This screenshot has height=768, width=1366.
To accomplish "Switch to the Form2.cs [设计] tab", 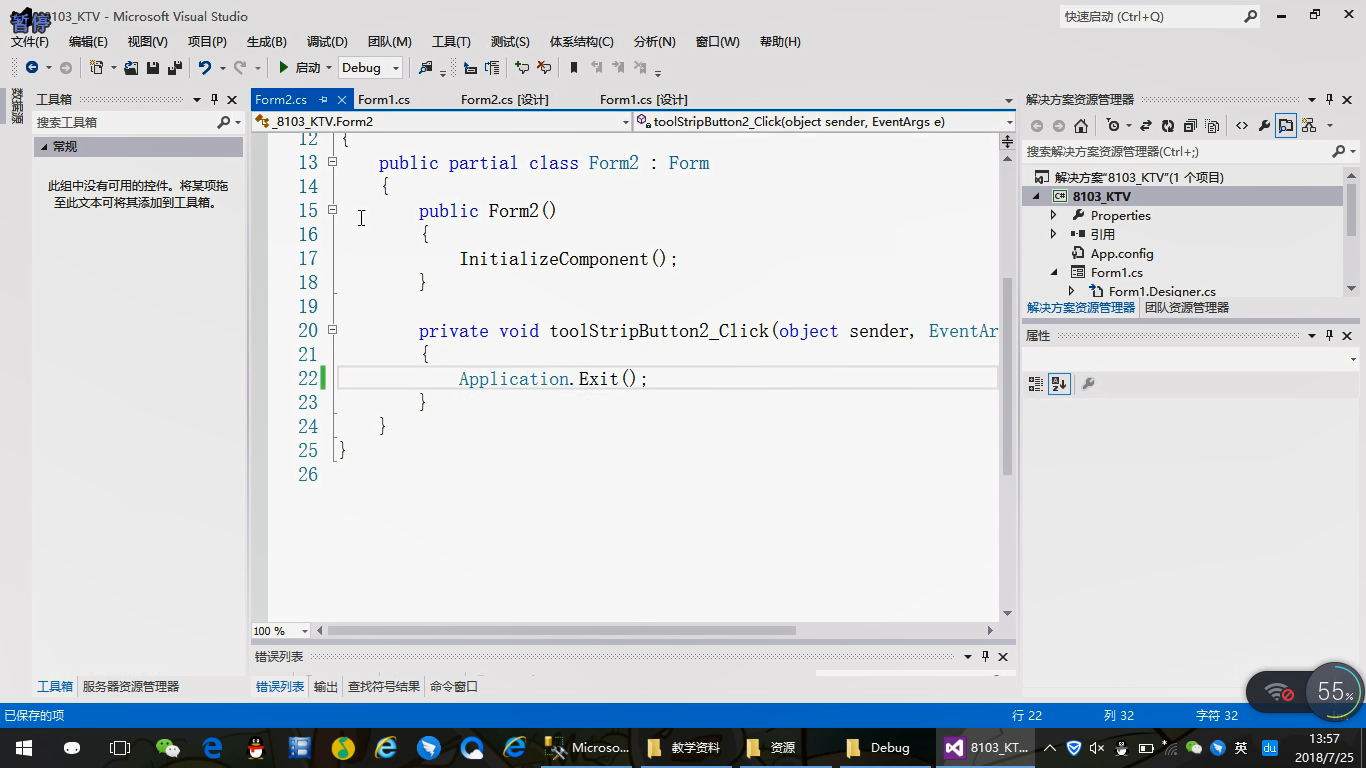I will click(x=505, y=99).
